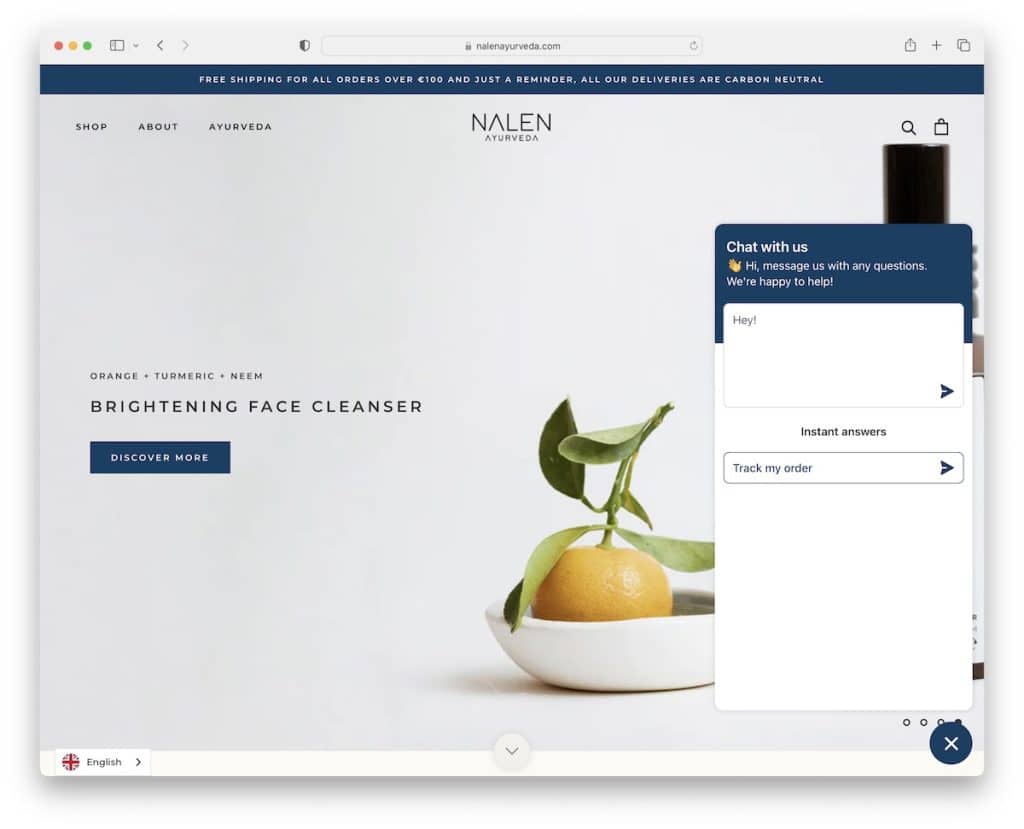
Task: Open the ABOUT menu
Action: point(158,127)
